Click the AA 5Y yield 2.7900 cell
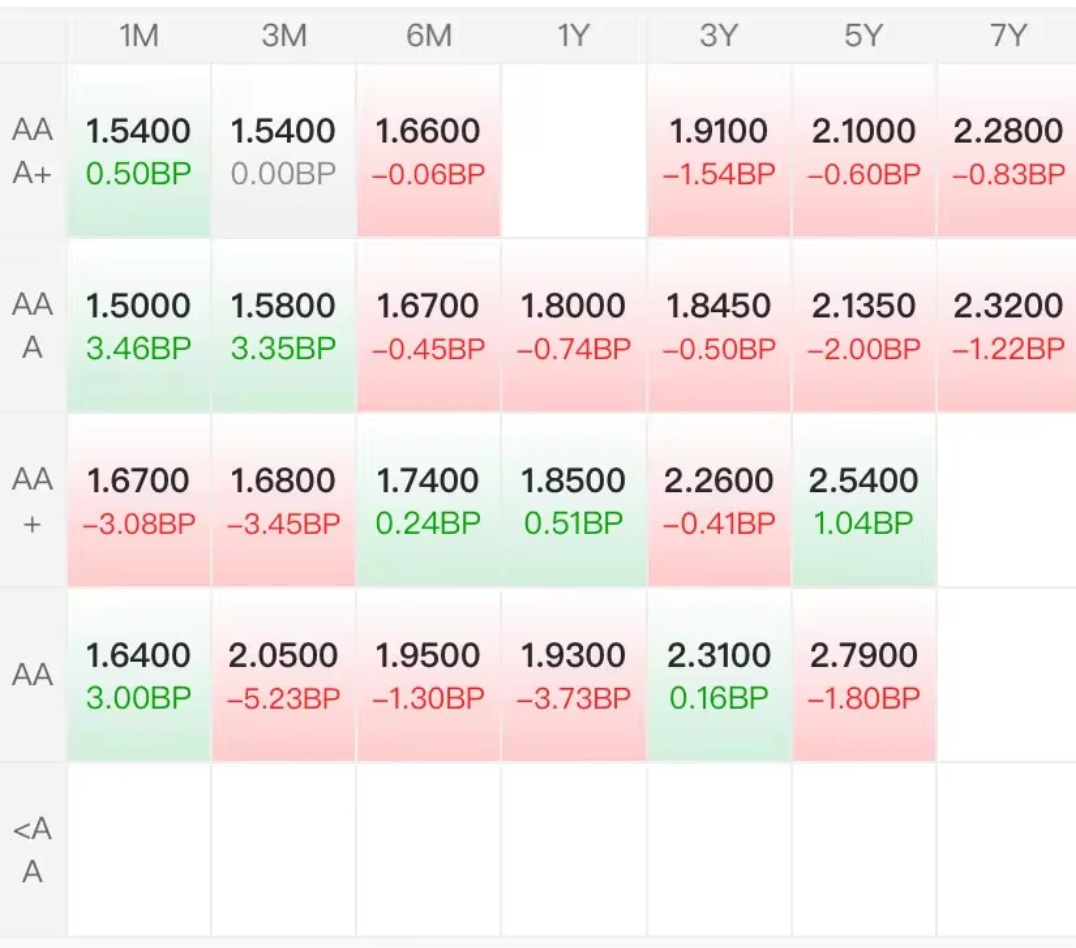The image size is (1076, 948). 863,676
